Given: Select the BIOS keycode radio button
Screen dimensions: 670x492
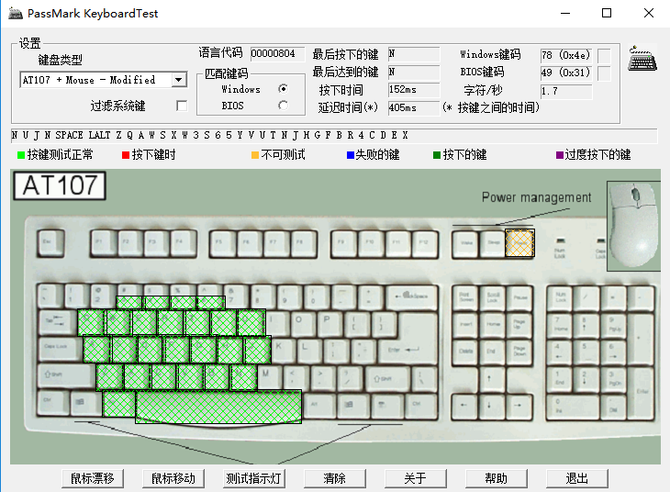Looking at the screenshot, I should [282, 105].
